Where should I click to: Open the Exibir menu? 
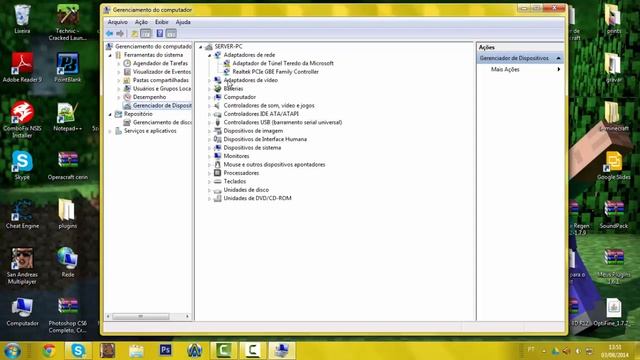click(162, 22)
